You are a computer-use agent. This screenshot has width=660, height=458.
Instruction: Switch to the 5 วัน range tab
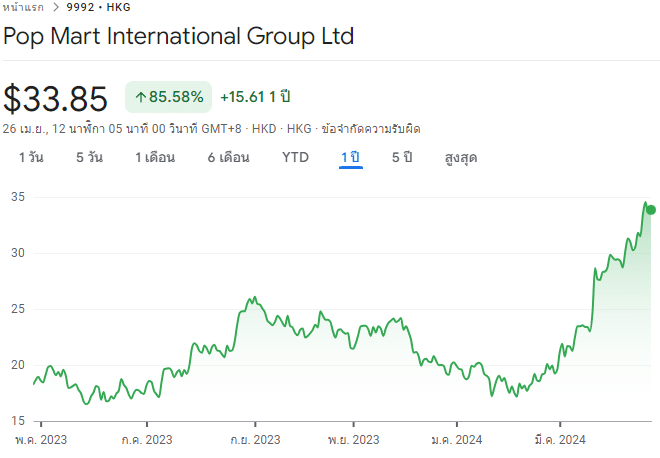coord(89,157)
